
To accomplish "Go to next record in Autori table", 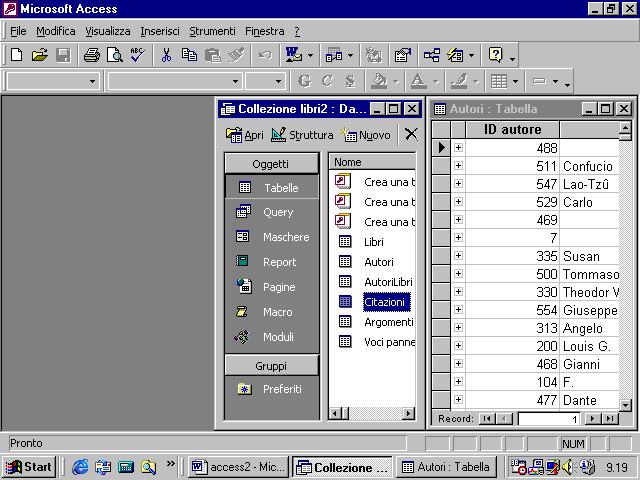I will [x=592, y=419].
